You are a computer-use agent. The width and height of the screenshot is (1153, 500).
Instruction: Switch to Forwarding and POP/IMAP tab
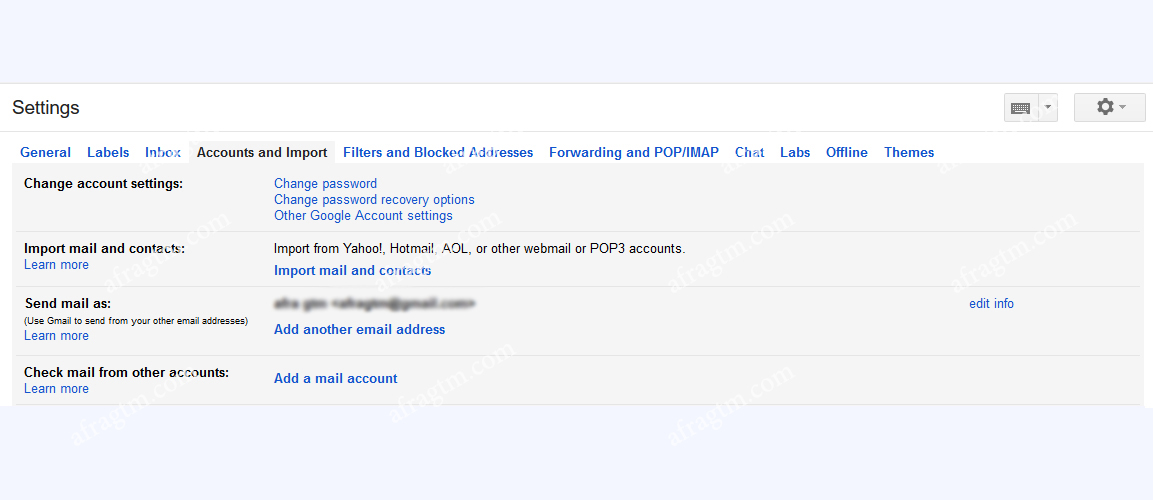(x=634, y=152)
